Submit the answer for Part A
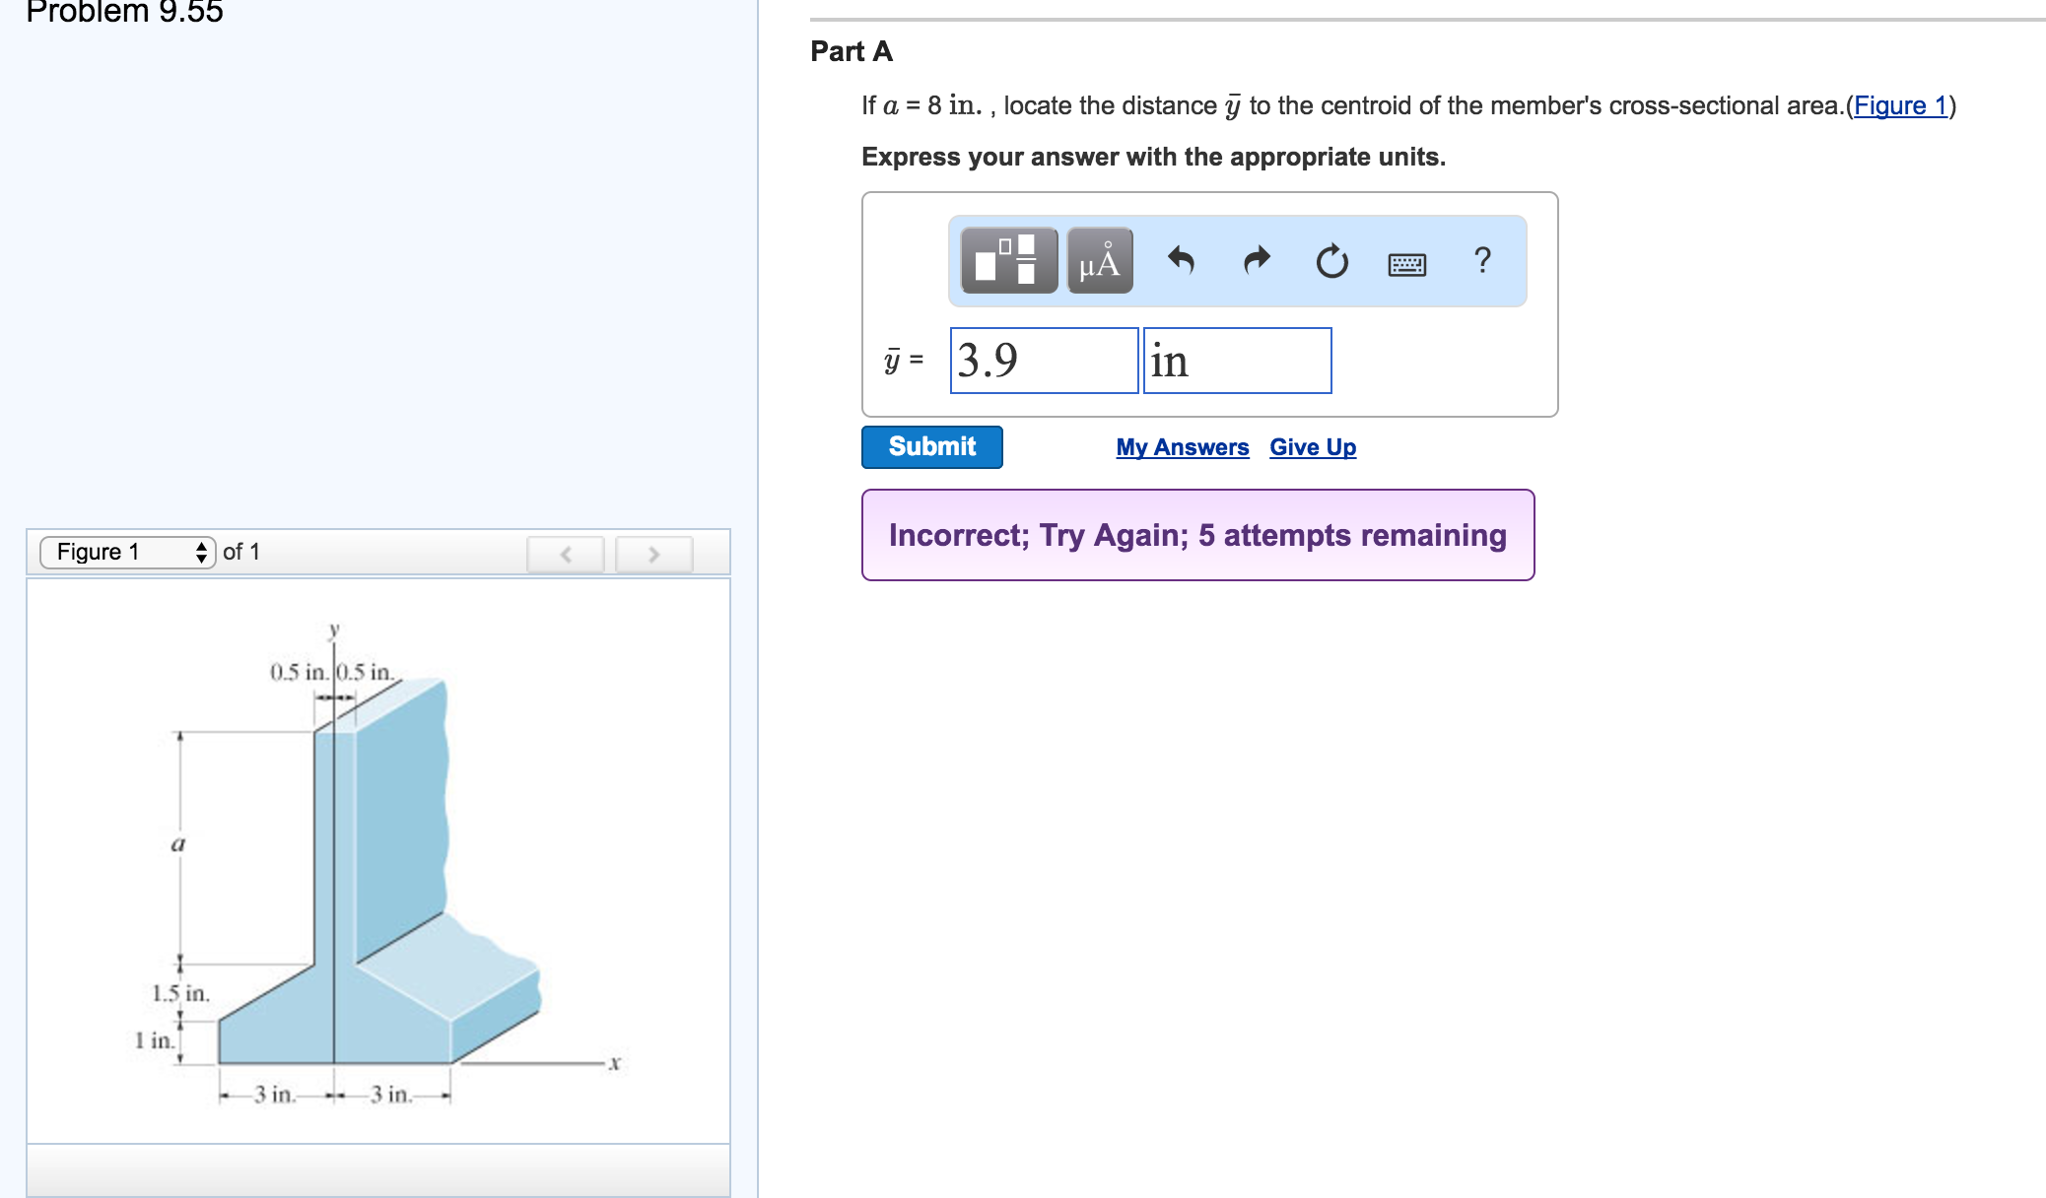The height and width of the screenshot is (1198, 2046). click(x=931, y=447)
